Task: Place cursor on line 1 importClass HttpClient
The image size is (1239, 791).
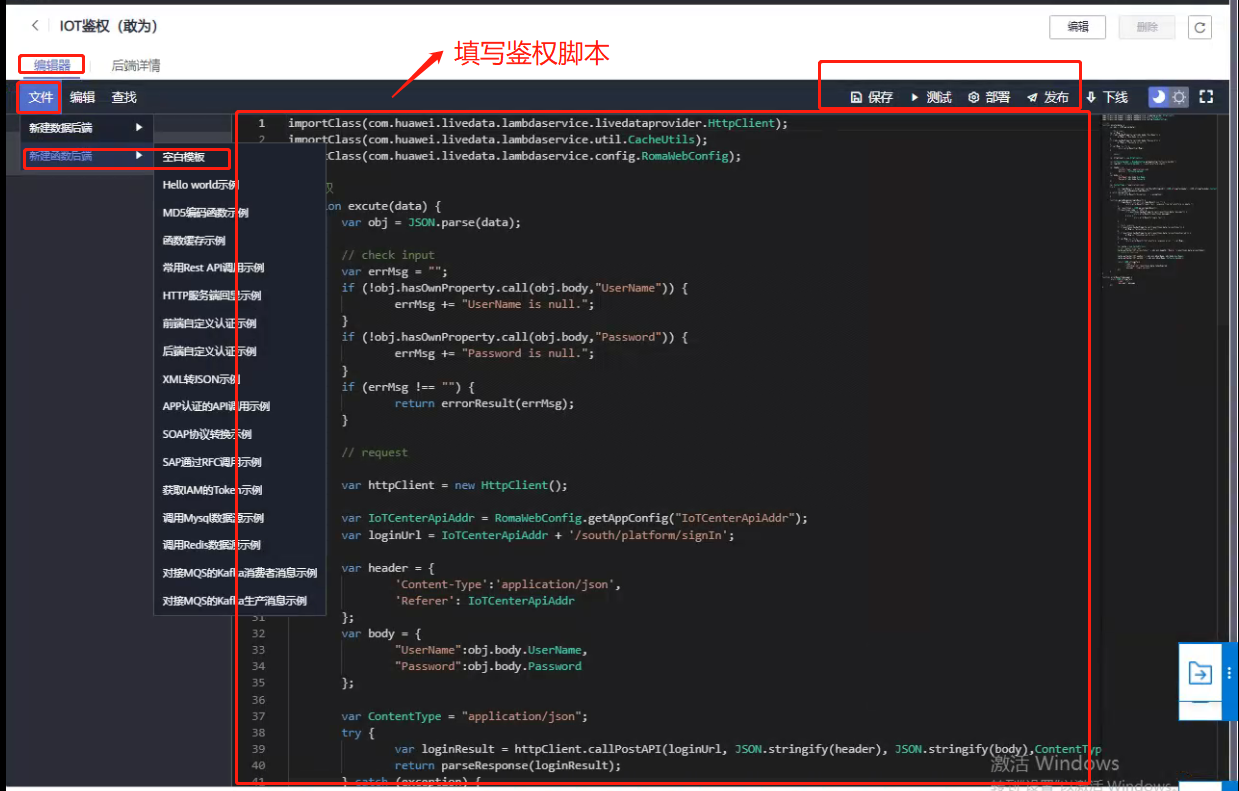Action: point(538,123)
